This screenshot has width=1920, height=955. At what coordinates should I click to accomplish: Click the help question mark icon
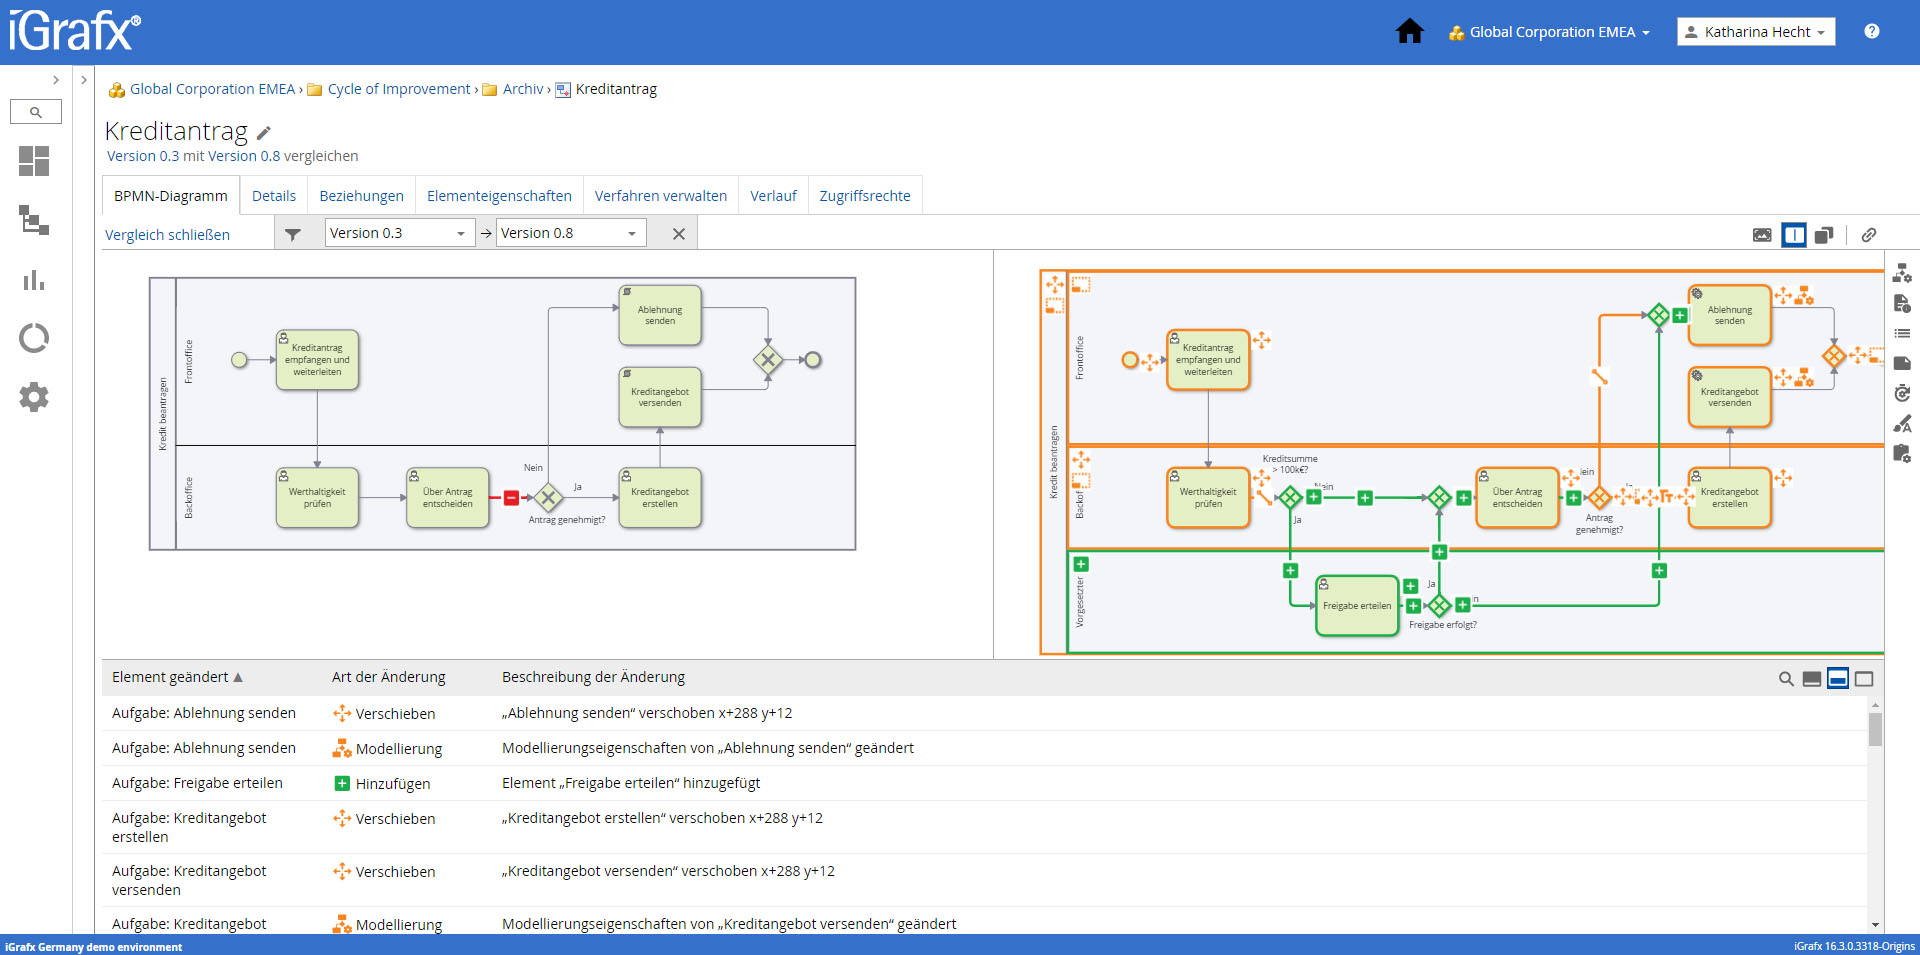pos(1871,32)
